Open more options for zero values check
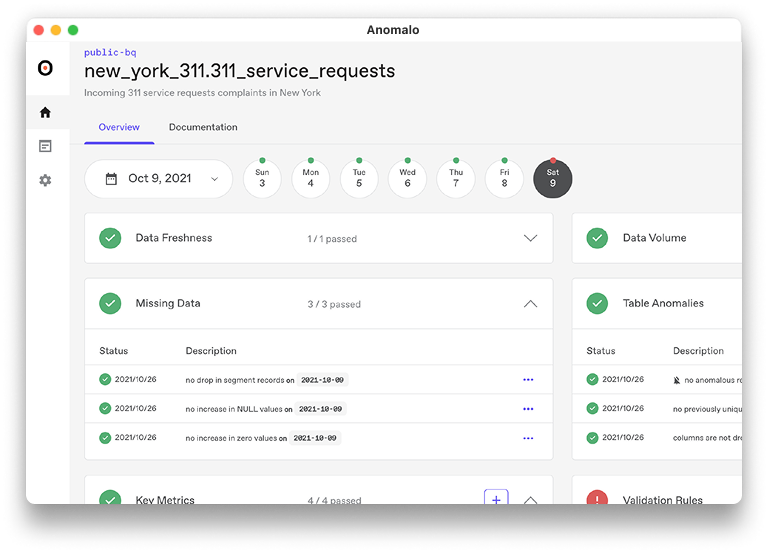 [528, 438]
